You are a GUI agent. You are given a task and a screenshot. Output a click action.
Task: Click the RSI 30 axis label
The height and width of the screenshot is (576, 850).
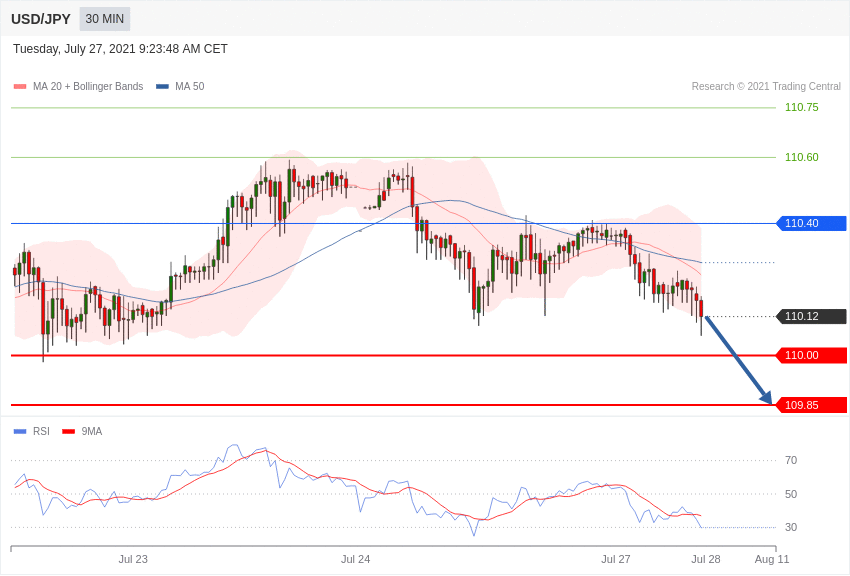[x=791, y=527]
